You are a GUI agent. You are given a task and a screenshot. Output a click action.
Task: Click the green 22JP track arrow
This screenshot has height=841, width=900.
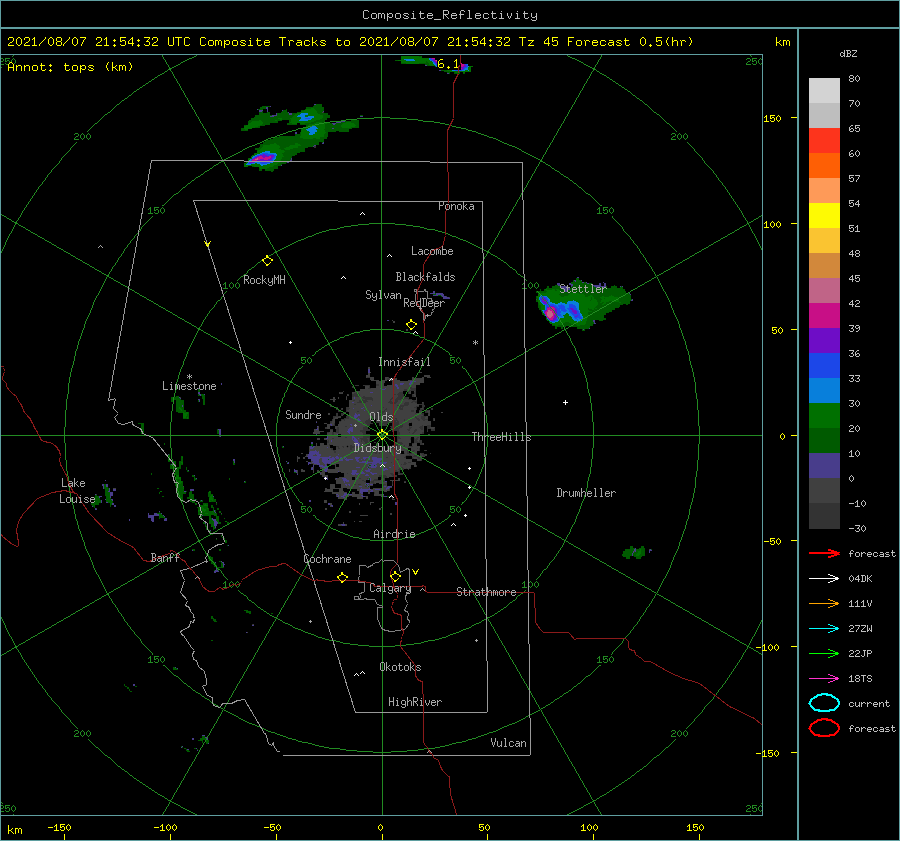824,653
